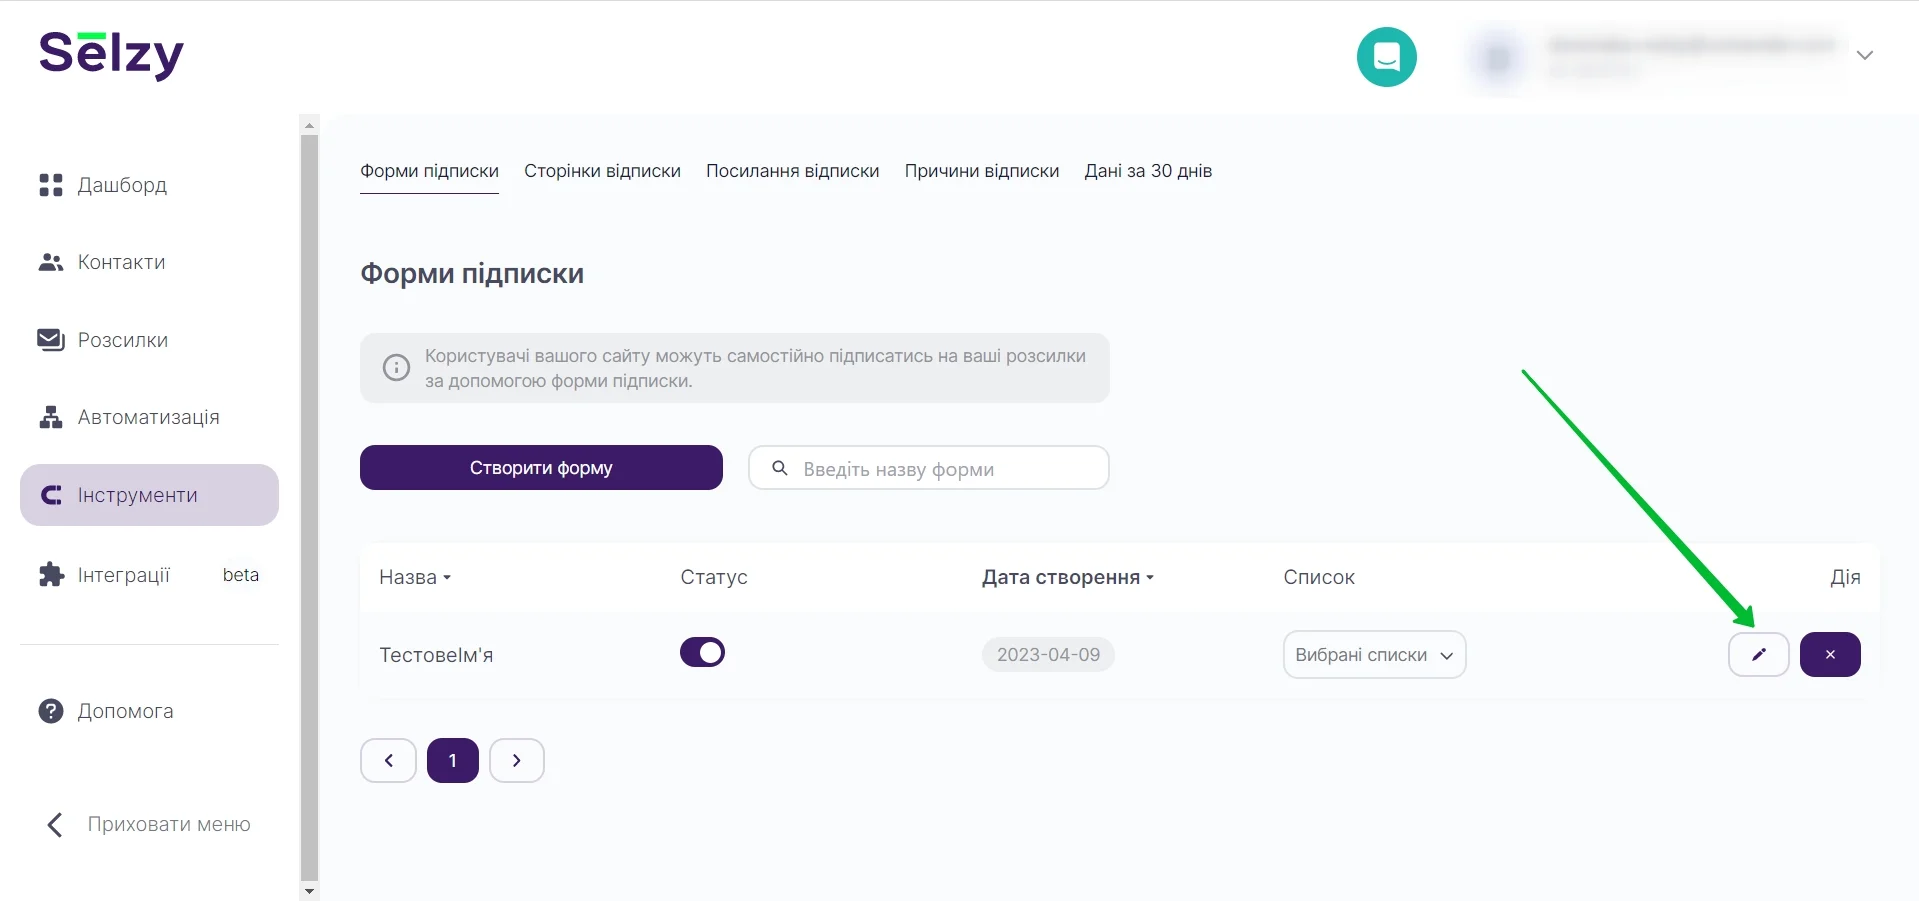Click the Дія column header
Image resolution: width=1919 pixels, height=901 pixels.
coord(1845,577)
